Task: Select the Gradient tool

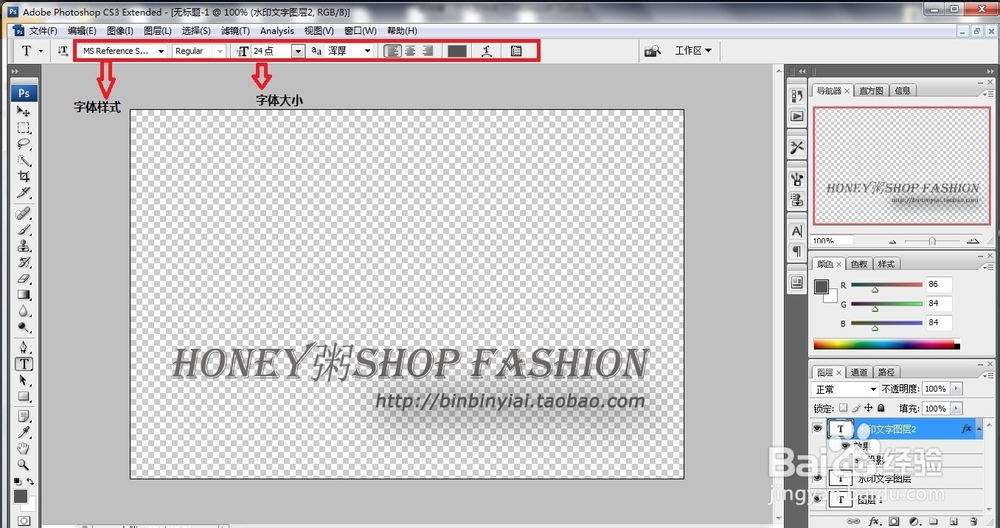Action: tap(24, 295)
